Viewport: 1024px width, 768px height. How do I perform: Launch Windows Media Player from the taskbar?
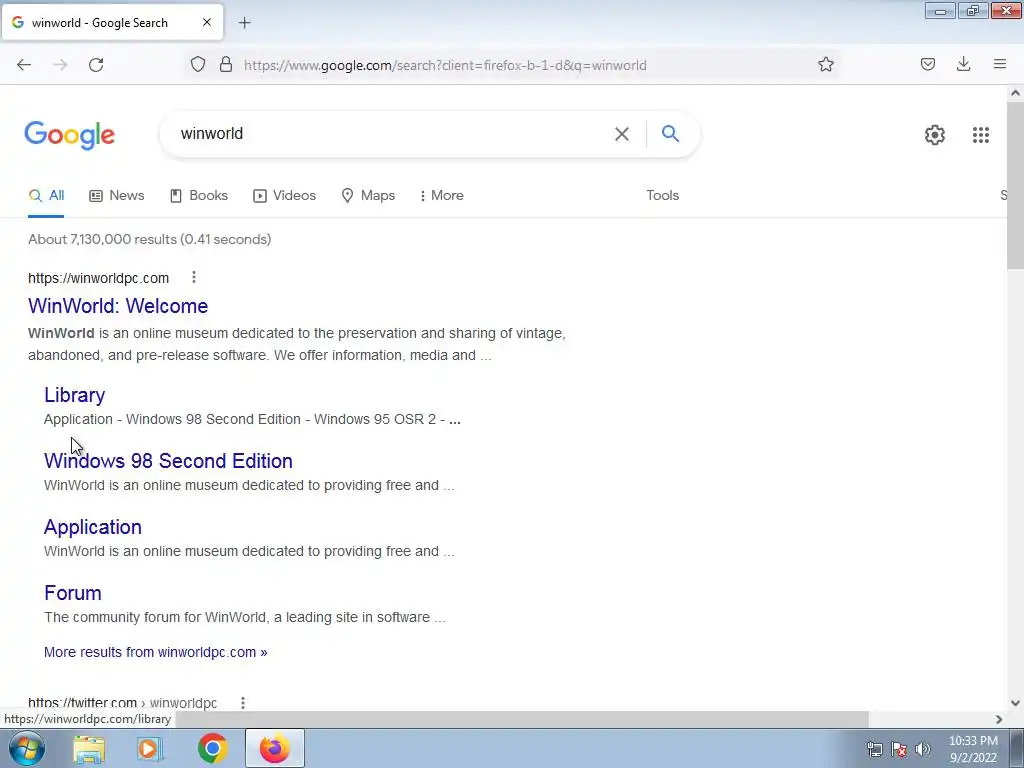pos(150,749)
